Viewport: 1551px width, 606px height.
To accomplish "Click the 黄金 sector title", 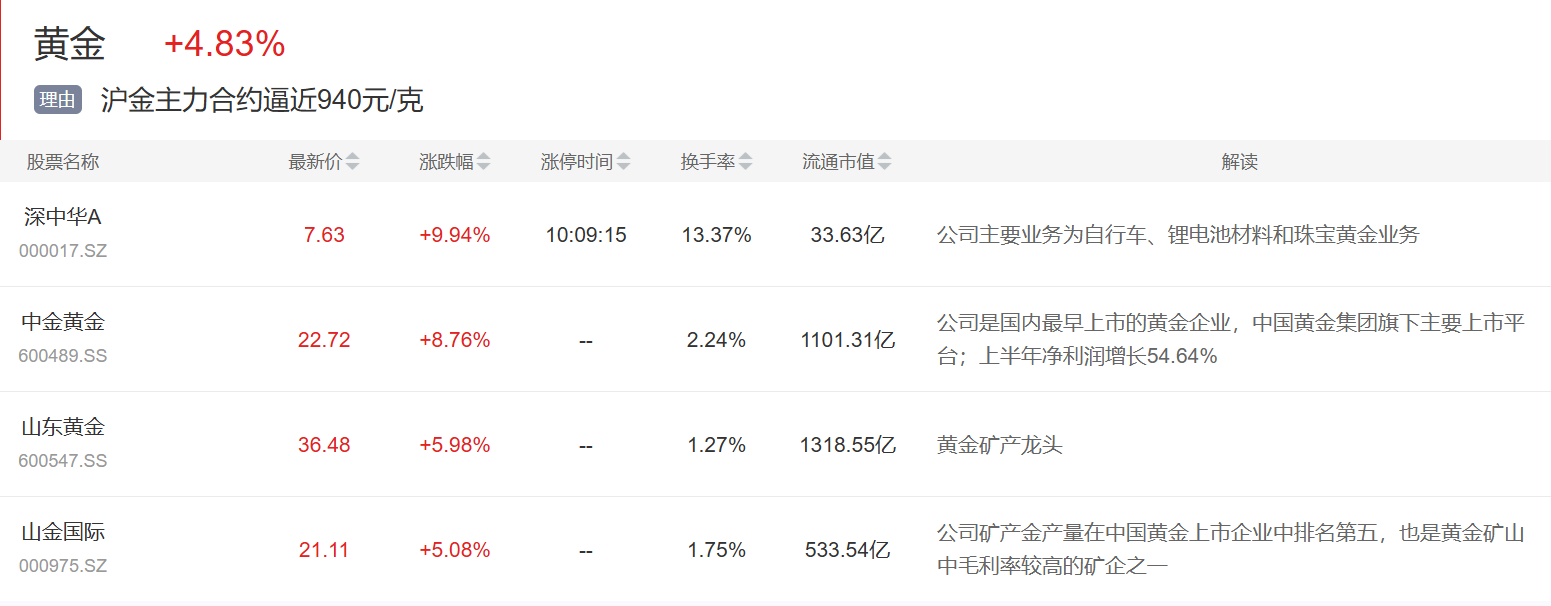I will click(x=69, y=44).
